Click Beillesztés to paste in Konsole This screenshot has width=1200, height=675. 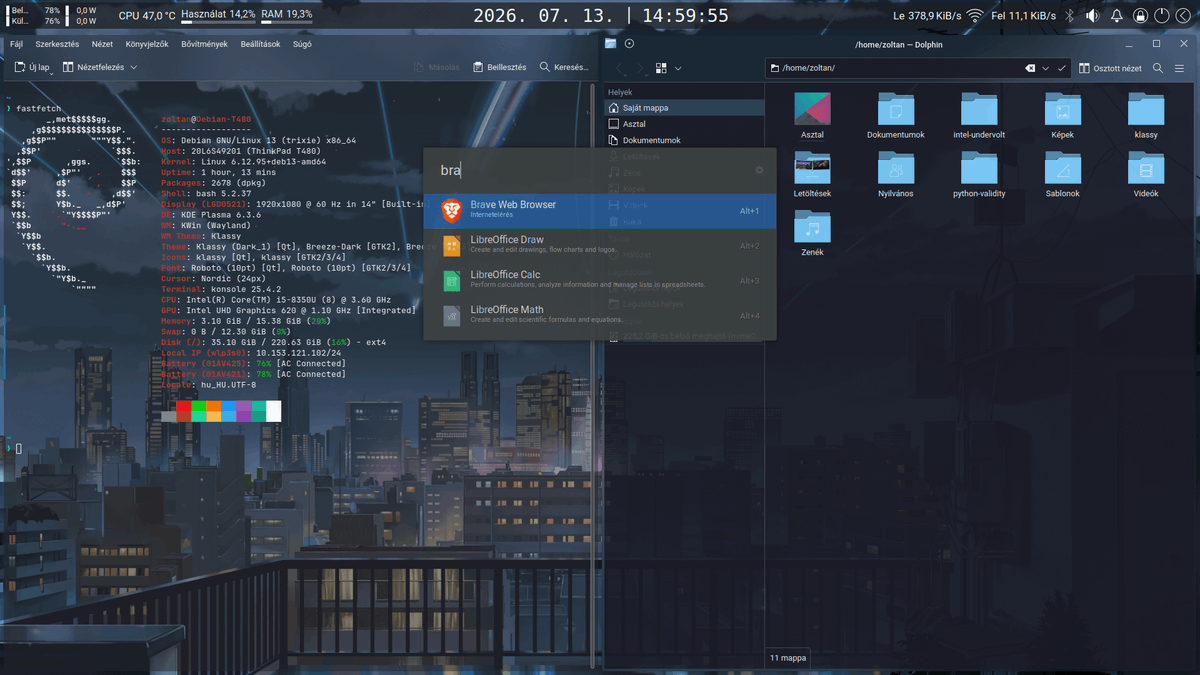point(498,67)
